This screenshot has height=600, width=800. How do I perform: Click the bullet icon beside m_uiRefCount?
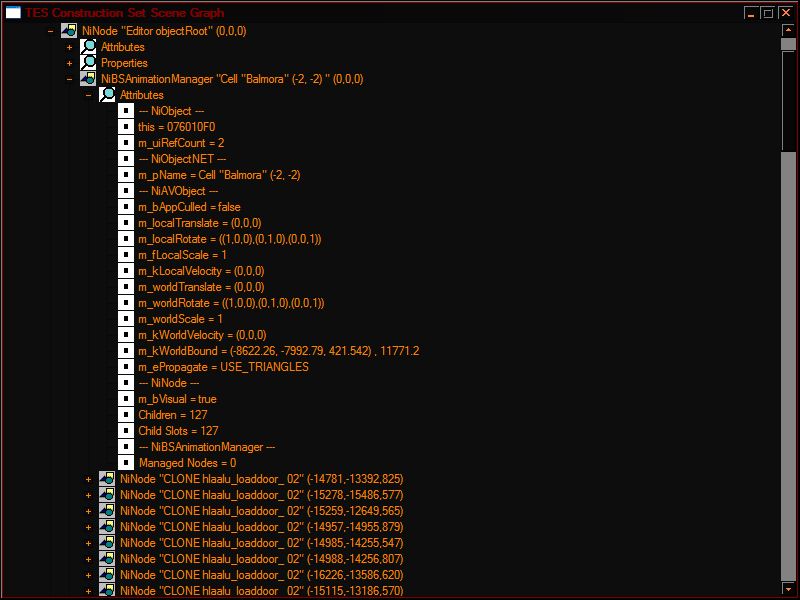[x=126, y=143]
